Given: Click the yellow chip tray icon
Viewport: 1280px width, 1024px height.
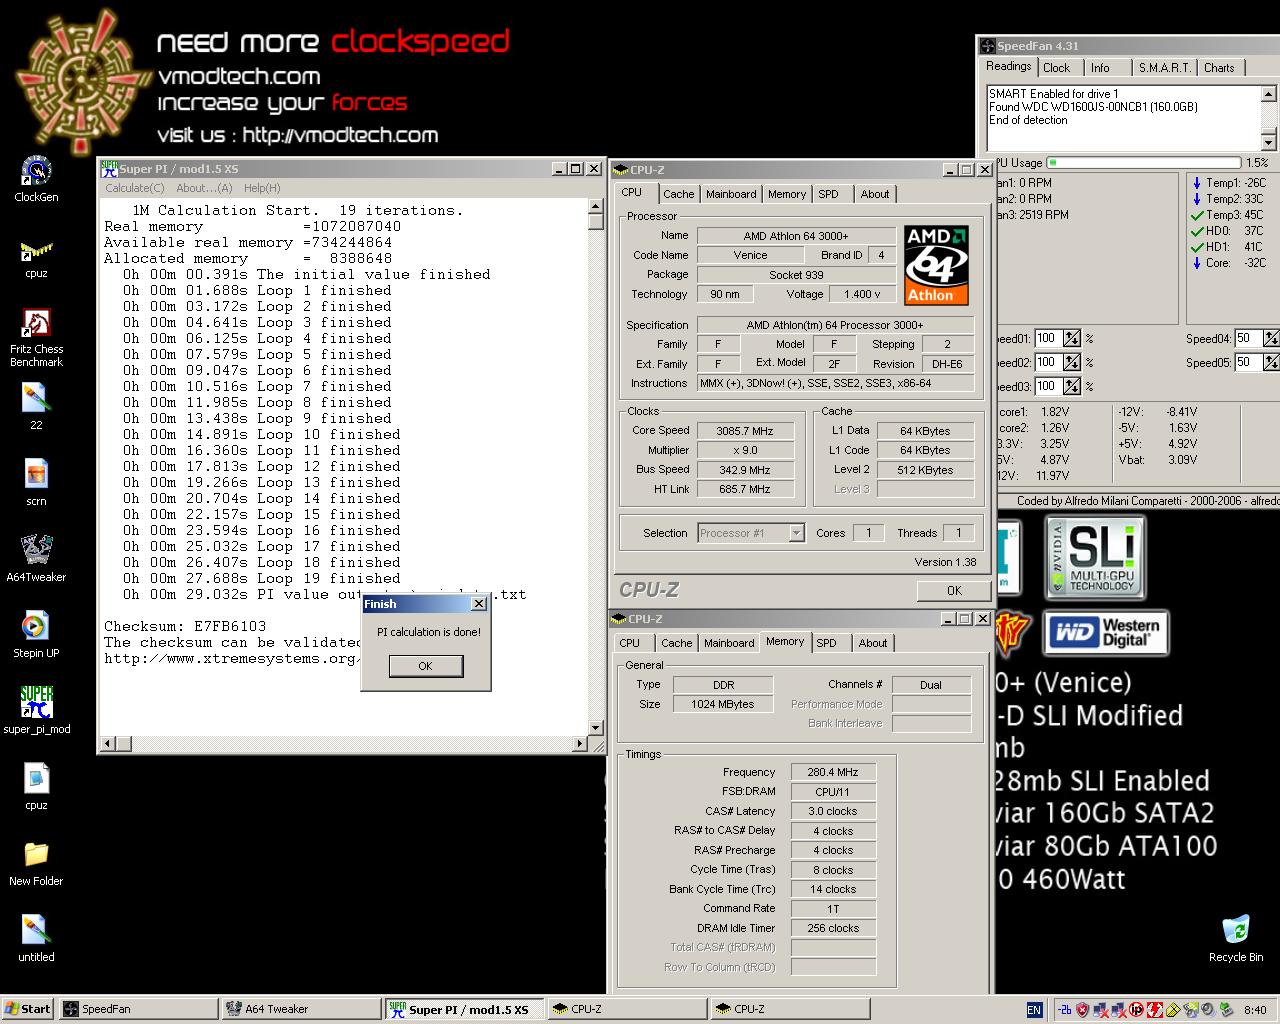Looking at the screenshot, I should [1173, 1010].
